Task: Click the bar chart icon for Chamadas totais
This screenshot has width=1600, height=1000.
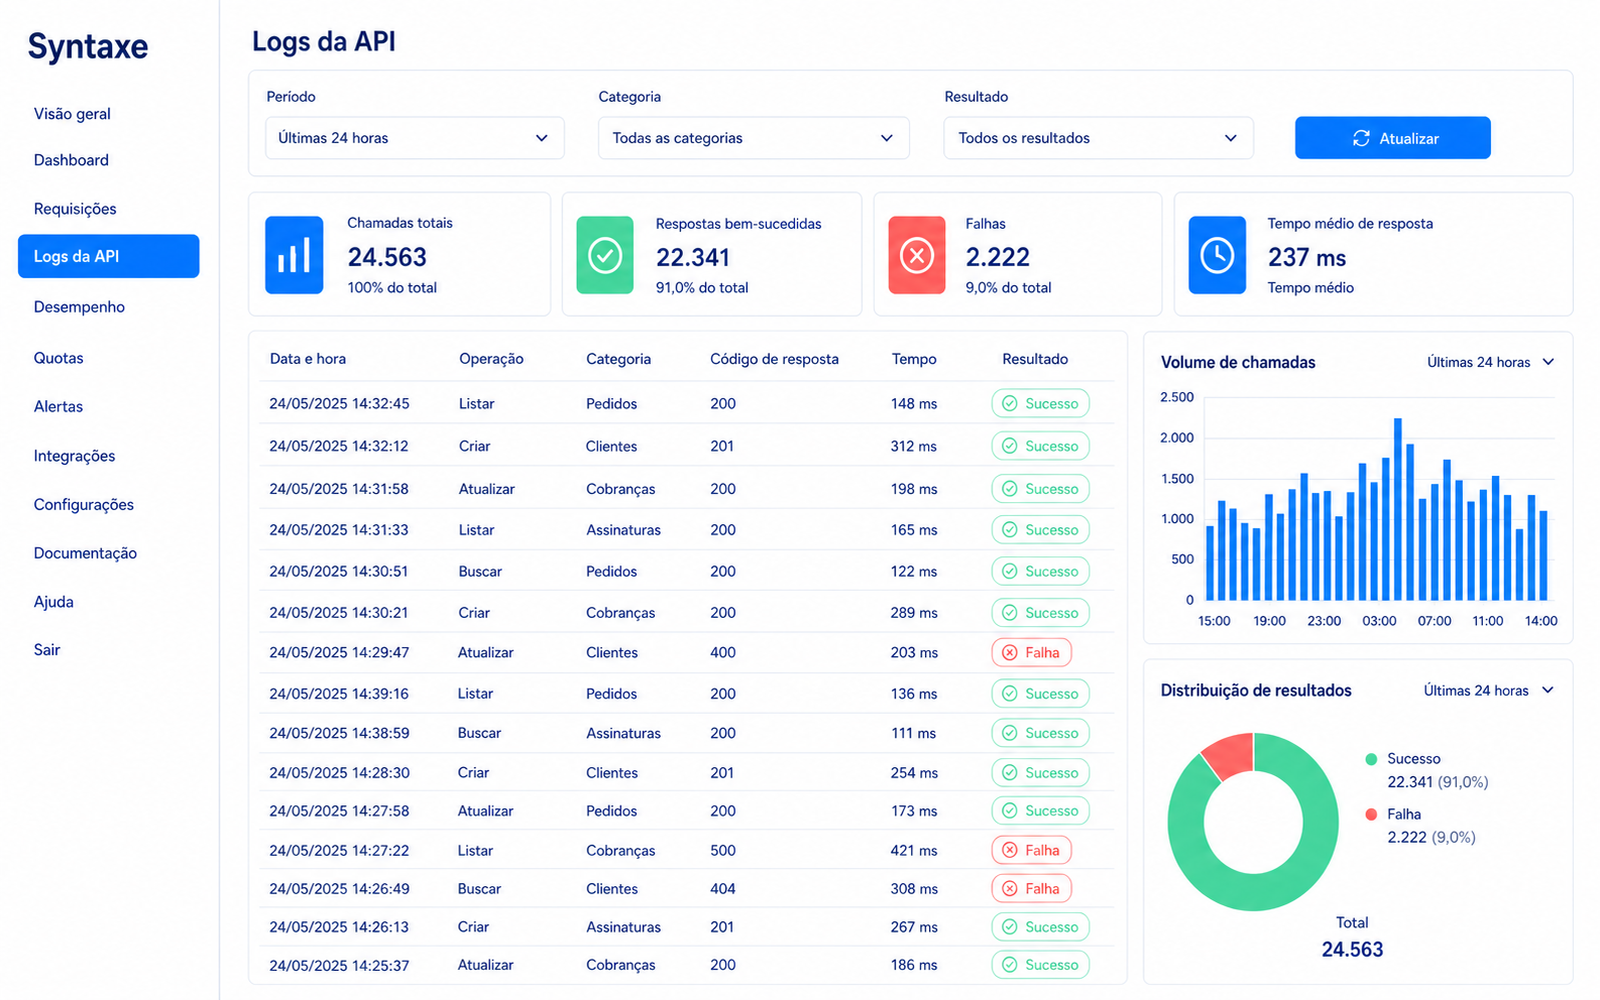Action: pyautogui.click(x=294, y=255)
